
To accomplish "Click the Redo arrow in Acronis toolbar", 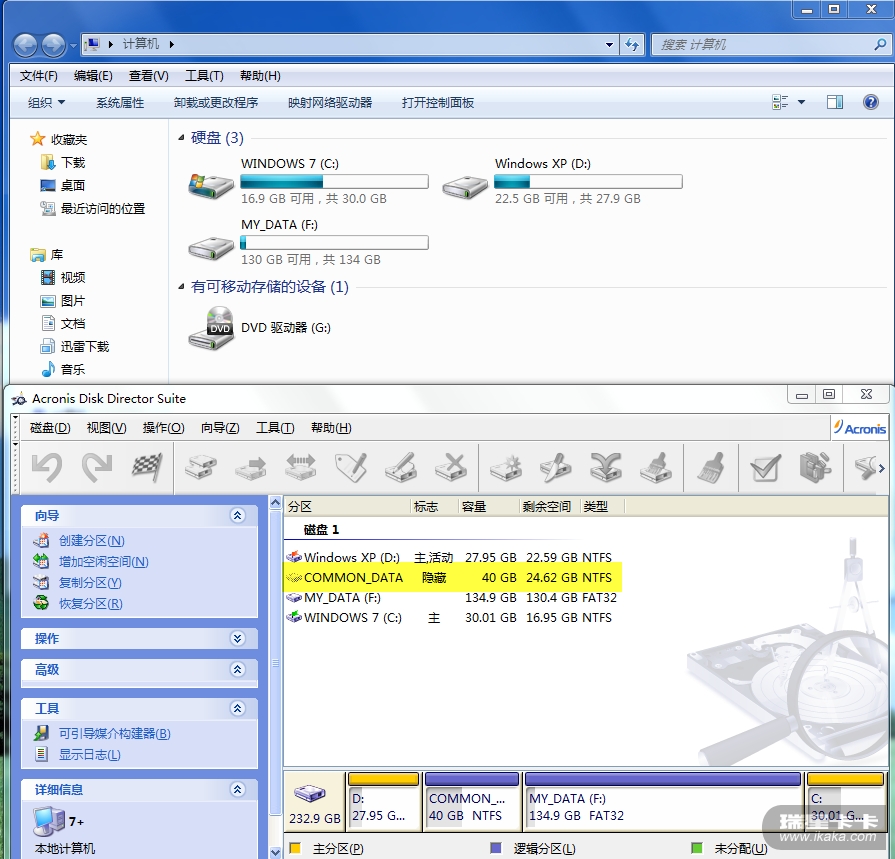I will (97, 468).
